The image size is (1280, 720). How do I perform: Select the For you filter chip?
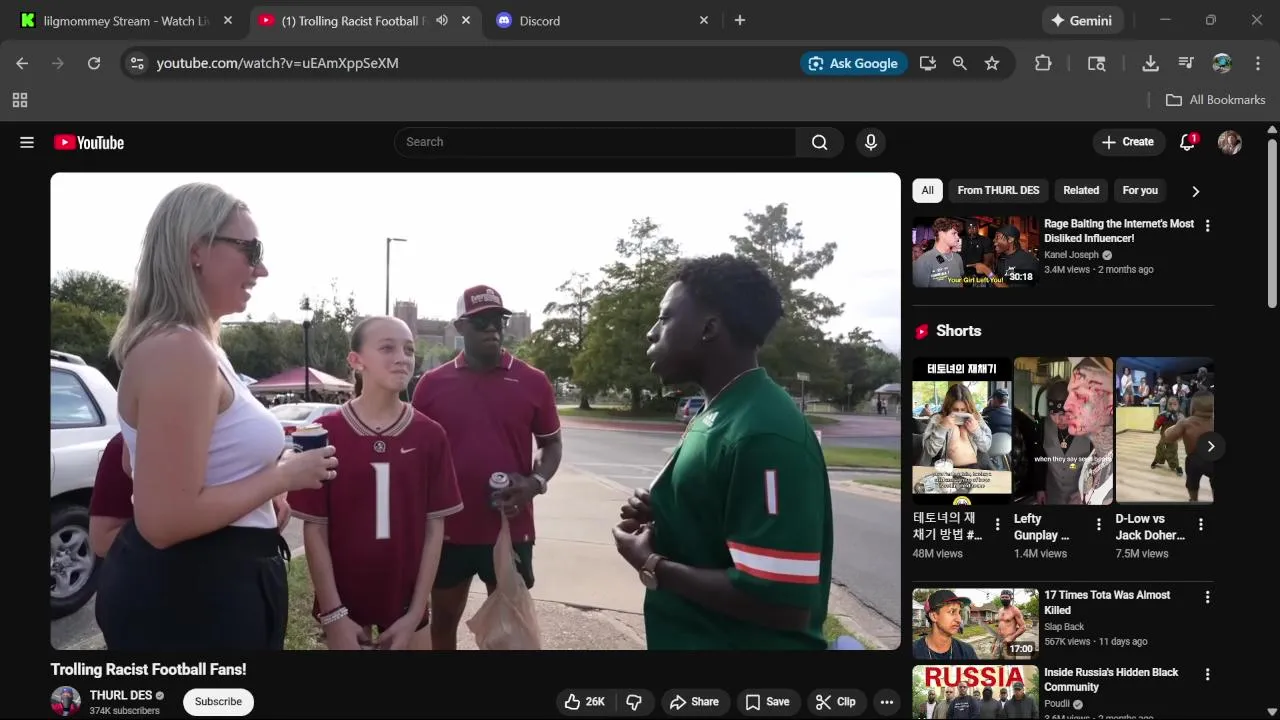pos(1140,190)
